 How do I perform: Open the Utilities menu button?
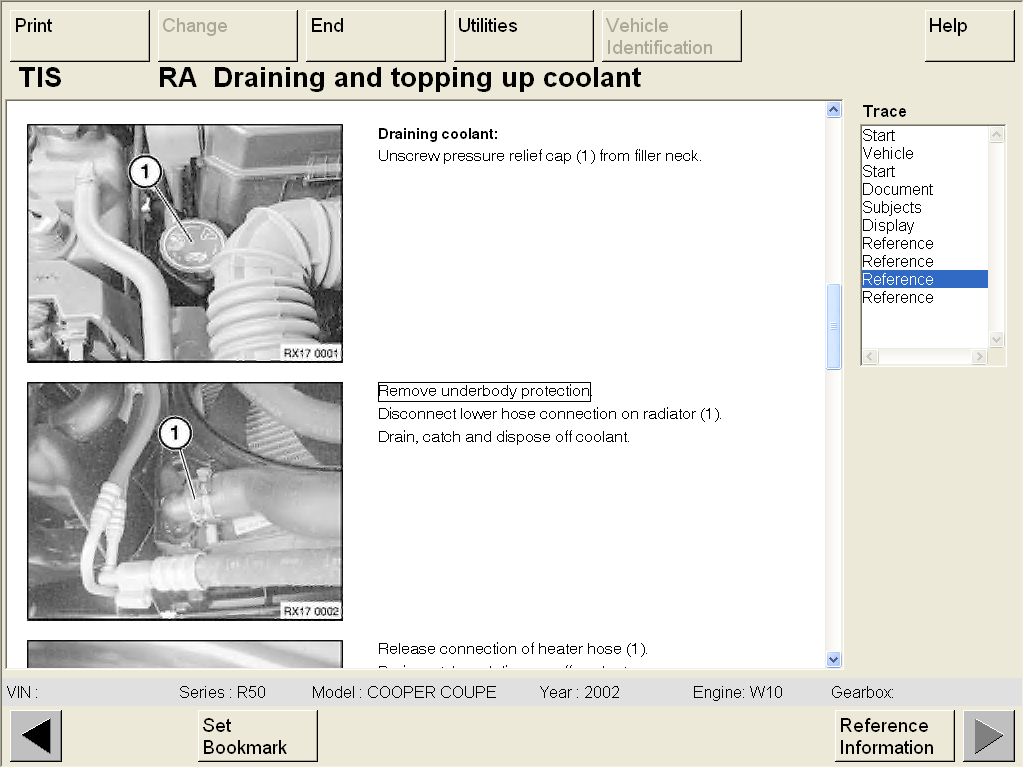524,35
